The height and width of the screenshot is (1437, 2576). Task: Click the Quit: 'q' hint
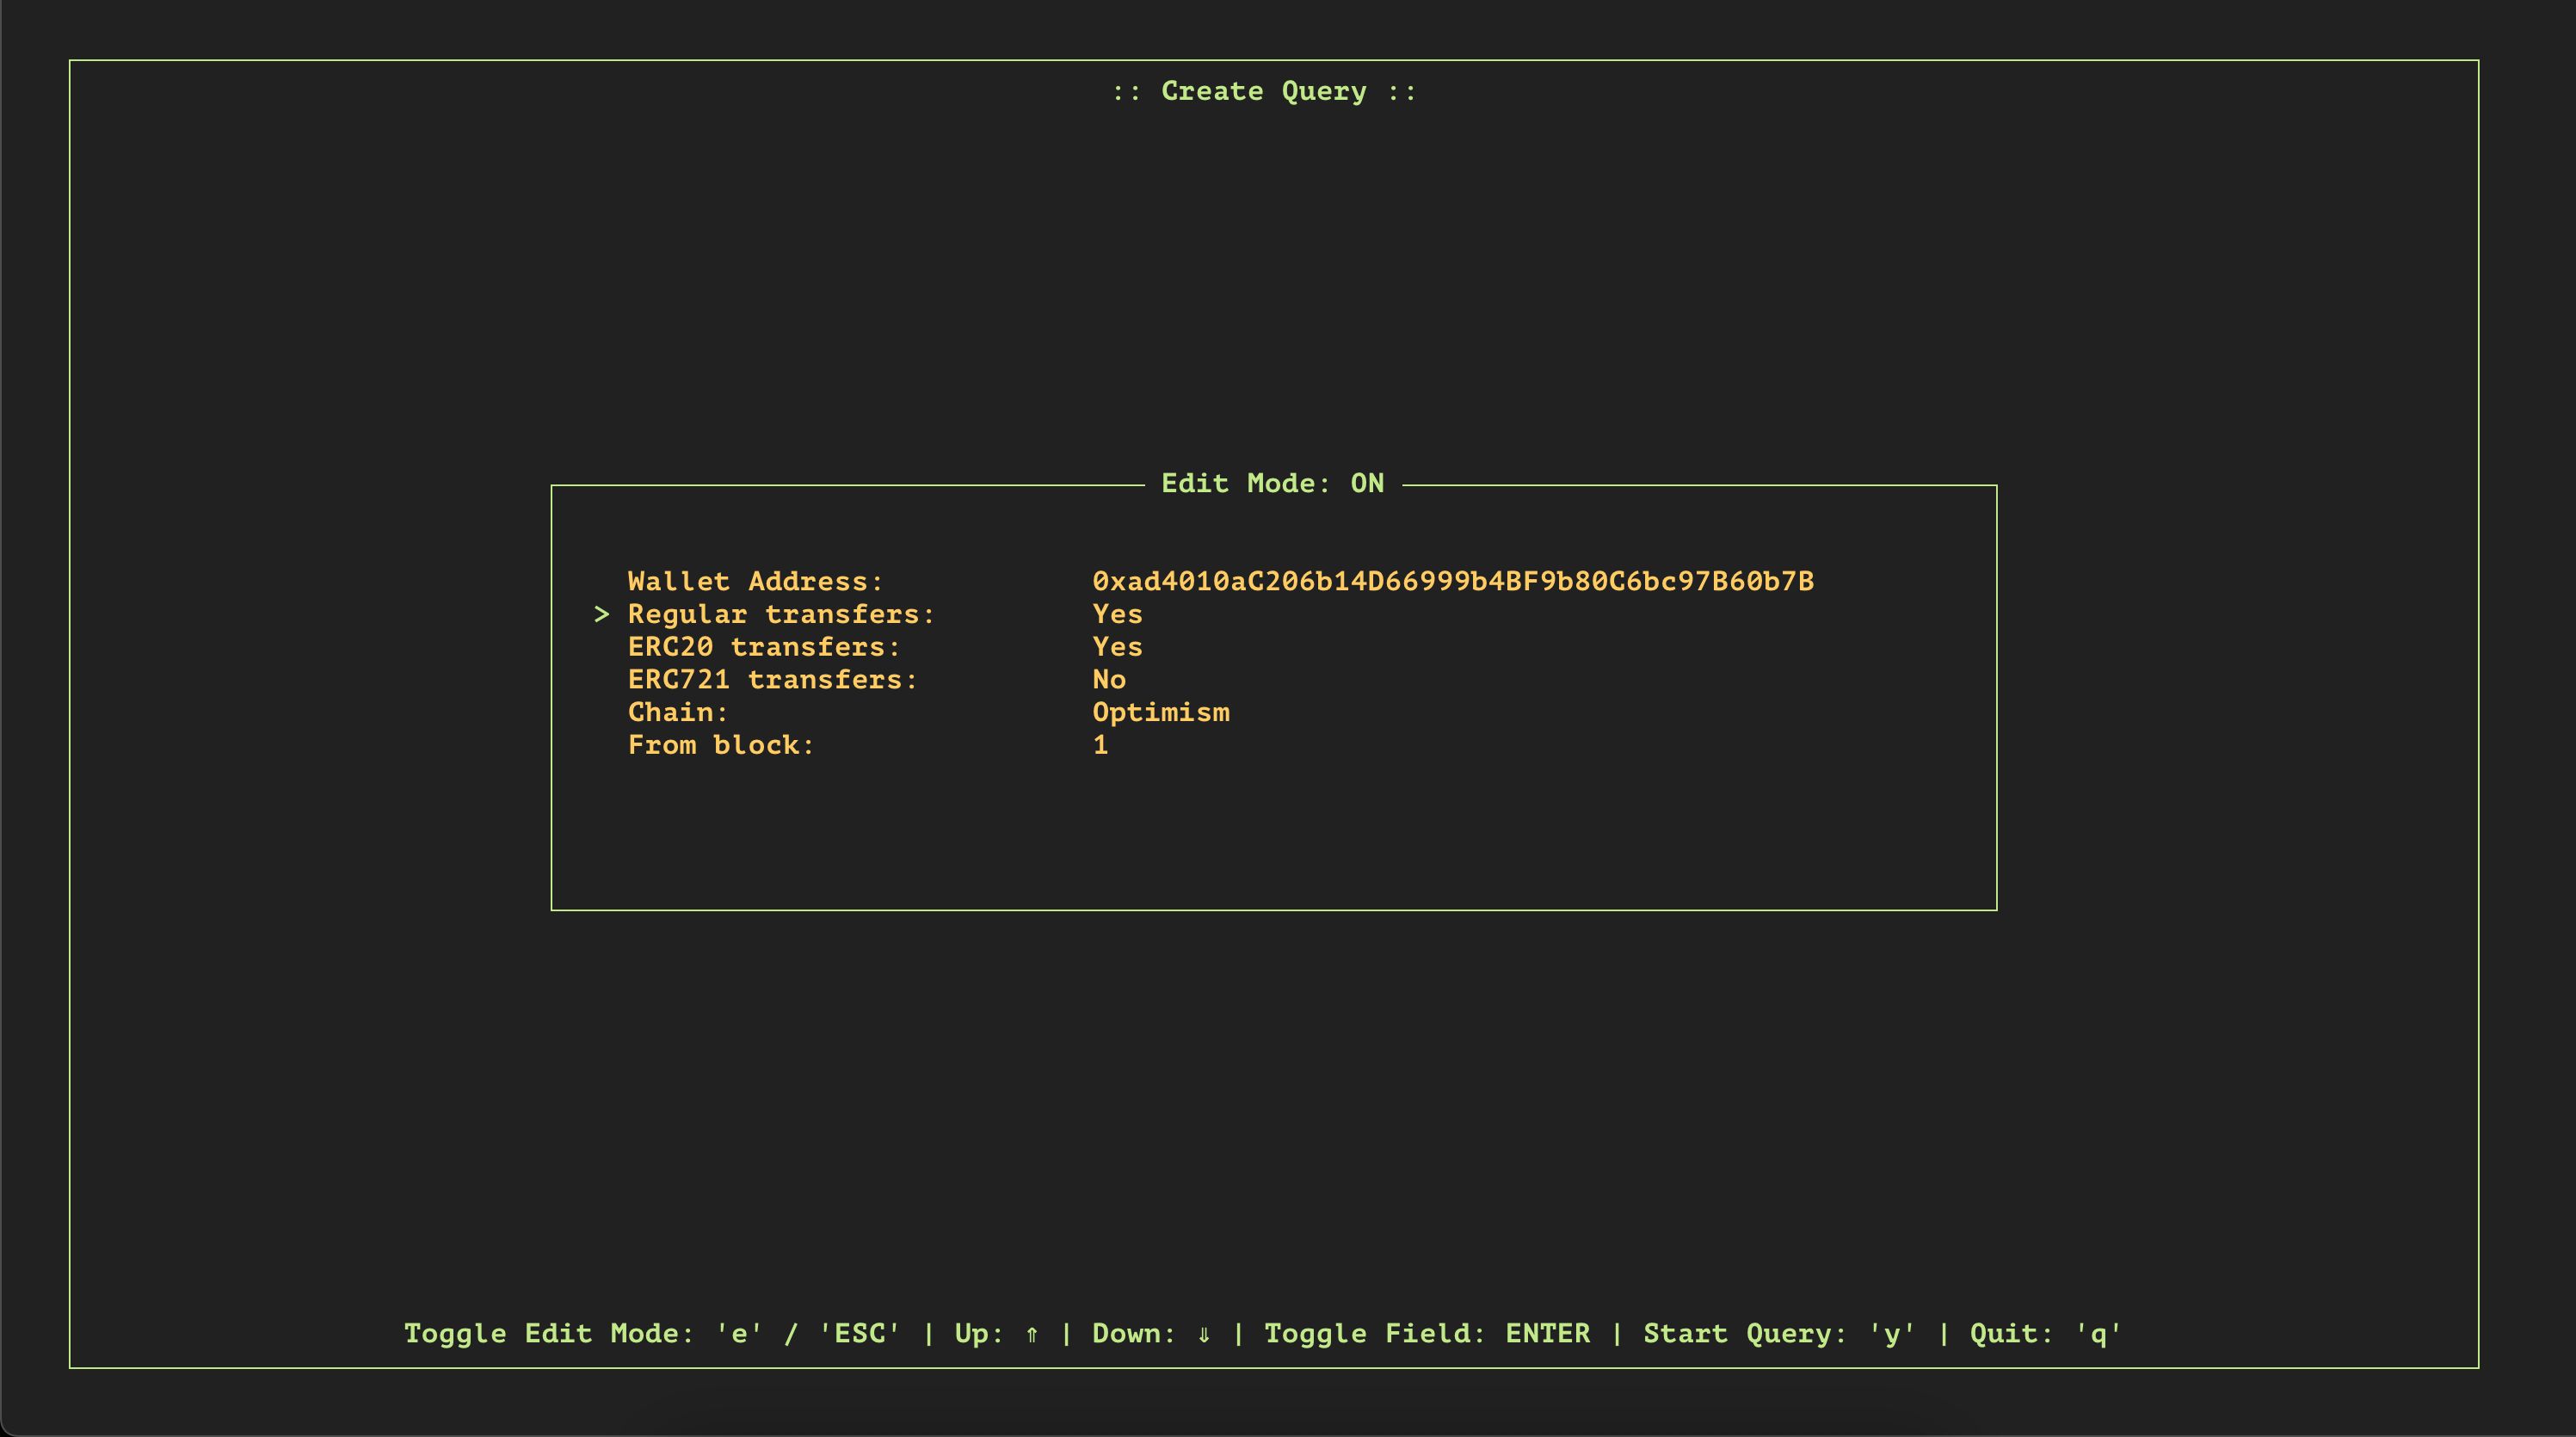[x=2046, y=1334]
